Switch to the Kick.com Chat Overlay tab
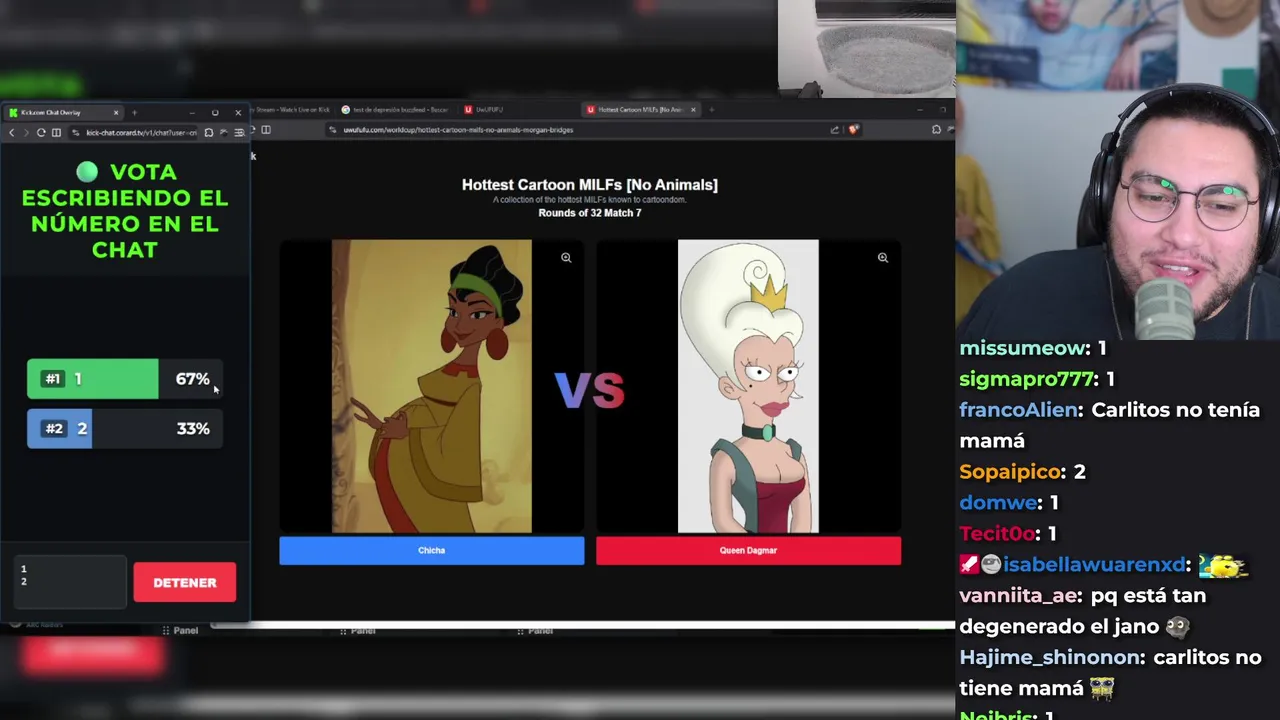Viewport: 1280px width, 720px height. (x=62, y=112)
